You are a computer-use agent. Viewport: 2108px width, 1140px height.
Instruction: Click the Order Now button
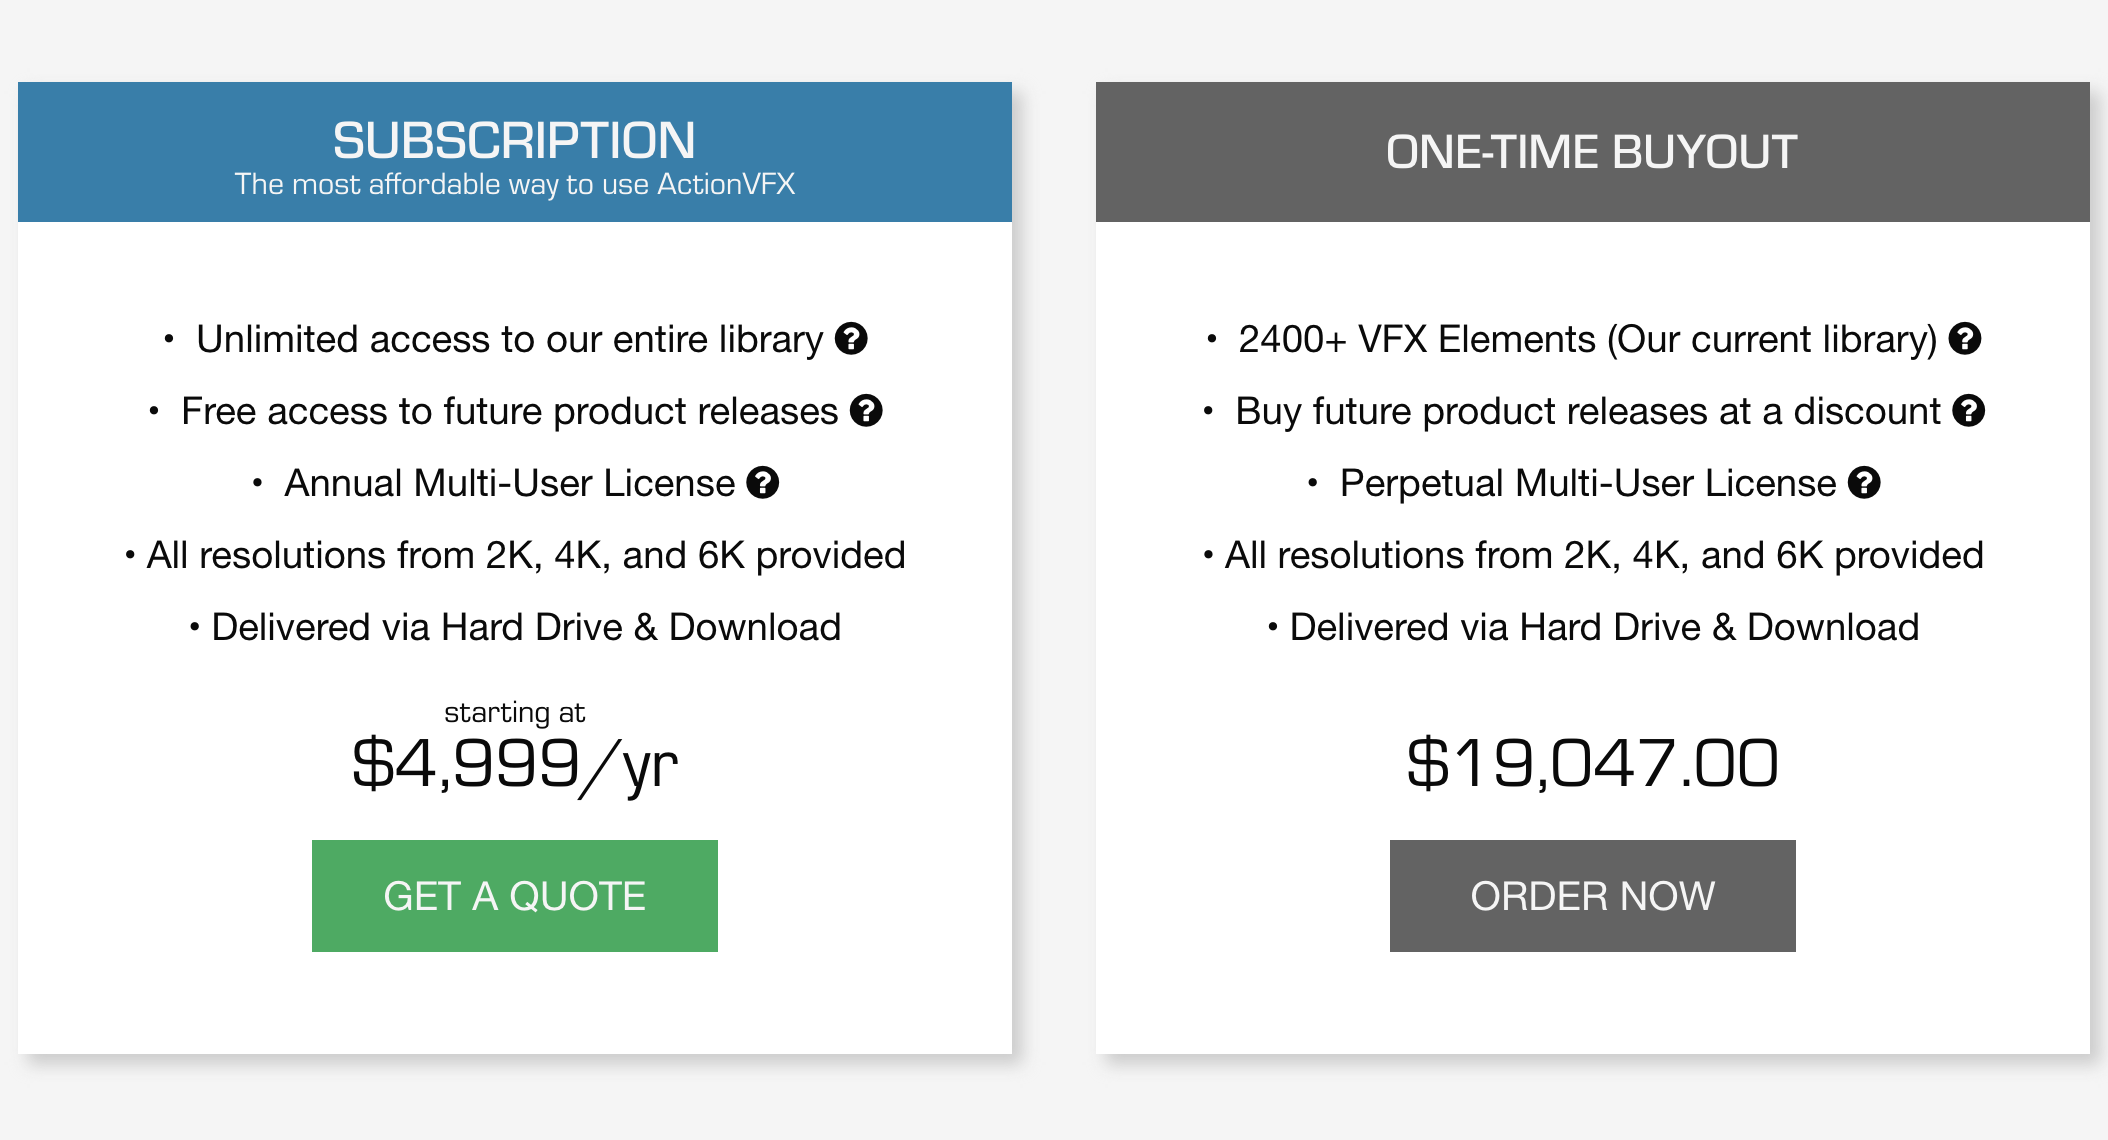pyautogui.click(x=1592, y=896)
